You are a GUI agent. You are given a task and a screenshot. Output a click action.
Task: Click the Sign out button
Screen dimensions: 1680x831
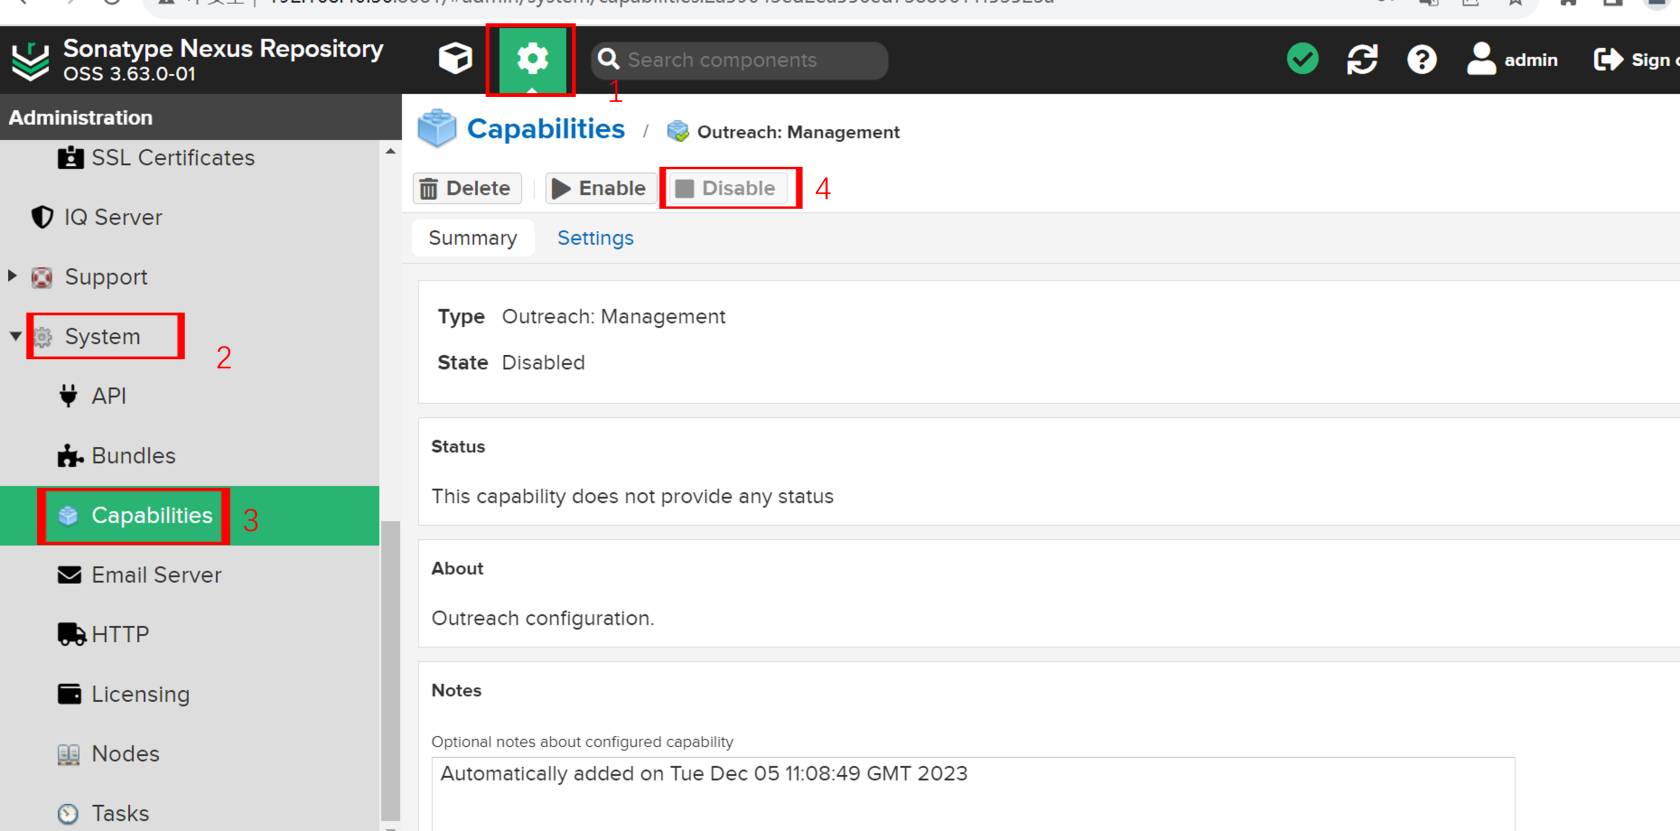click(x=1636, y=60)
